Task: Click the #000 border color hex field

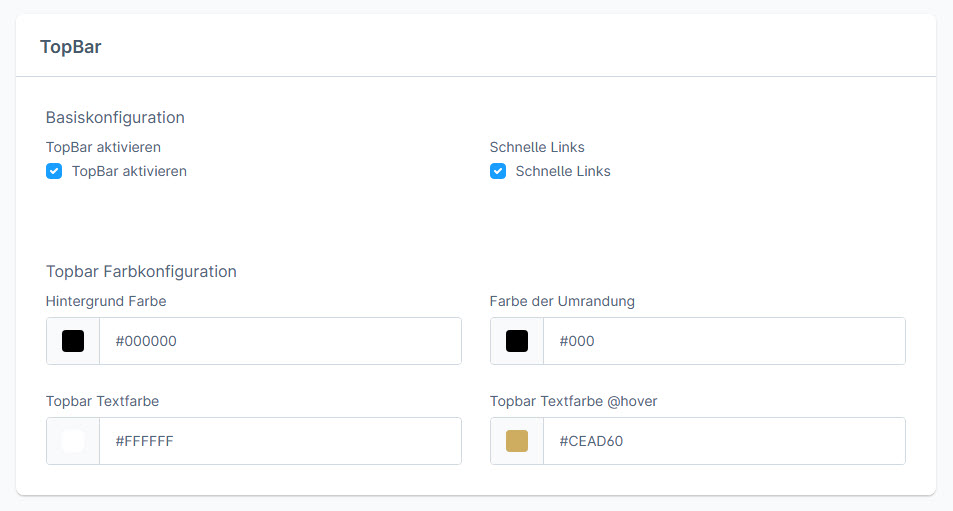Action: pos(724,341)
